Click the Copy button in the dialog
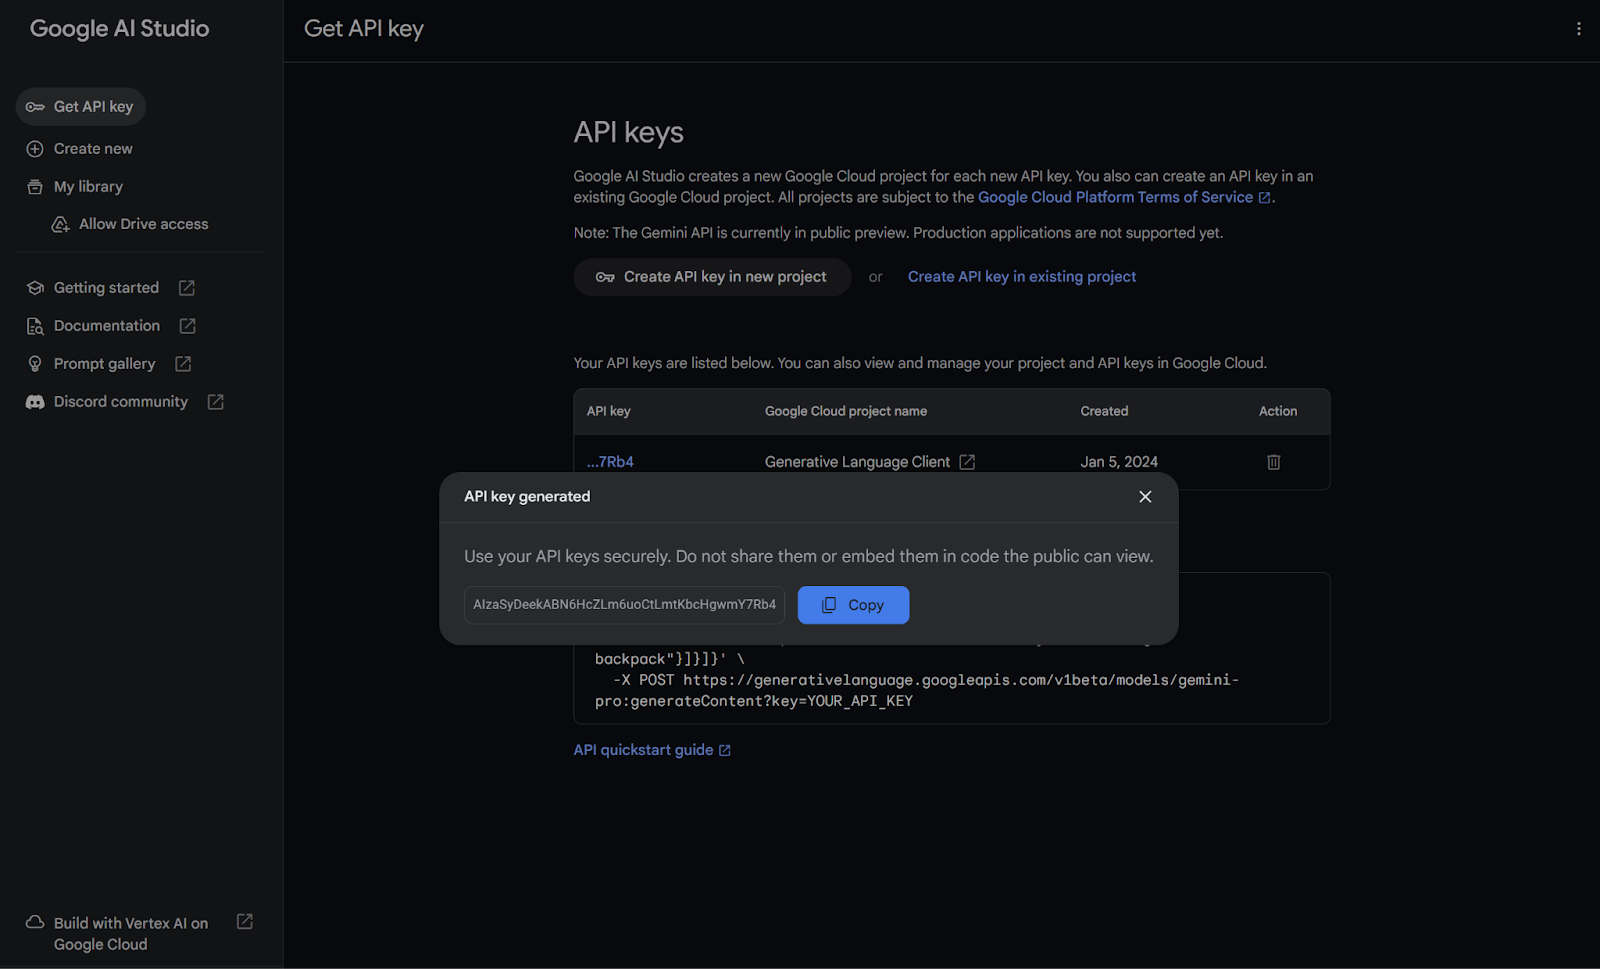The image size is (1600, 969). tap(853, 605)
